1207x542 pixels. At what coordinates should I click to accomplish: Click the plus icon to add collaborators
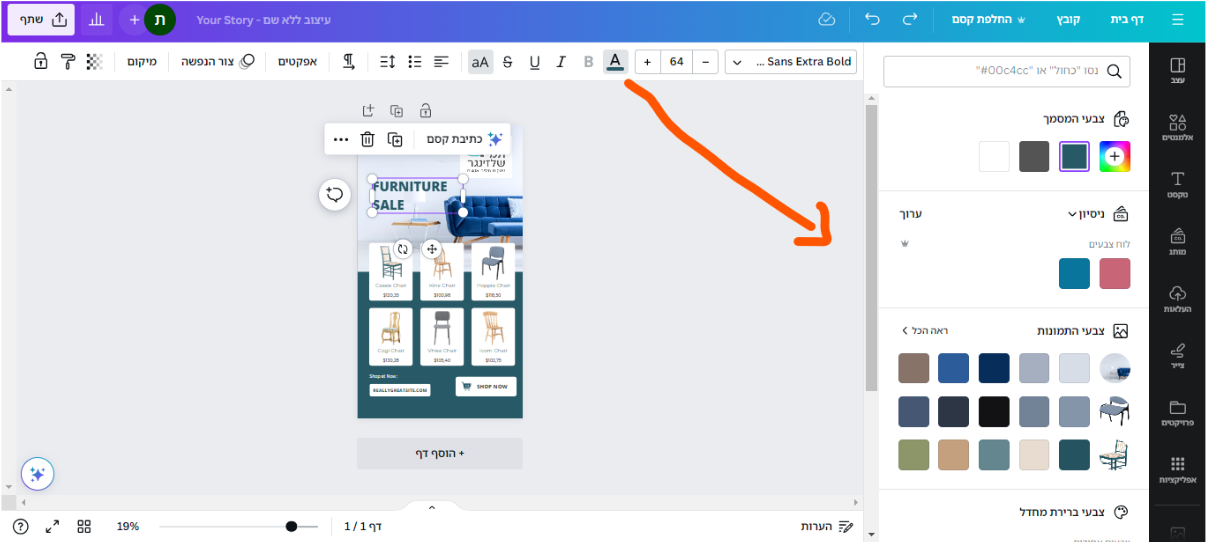(134, 19)
